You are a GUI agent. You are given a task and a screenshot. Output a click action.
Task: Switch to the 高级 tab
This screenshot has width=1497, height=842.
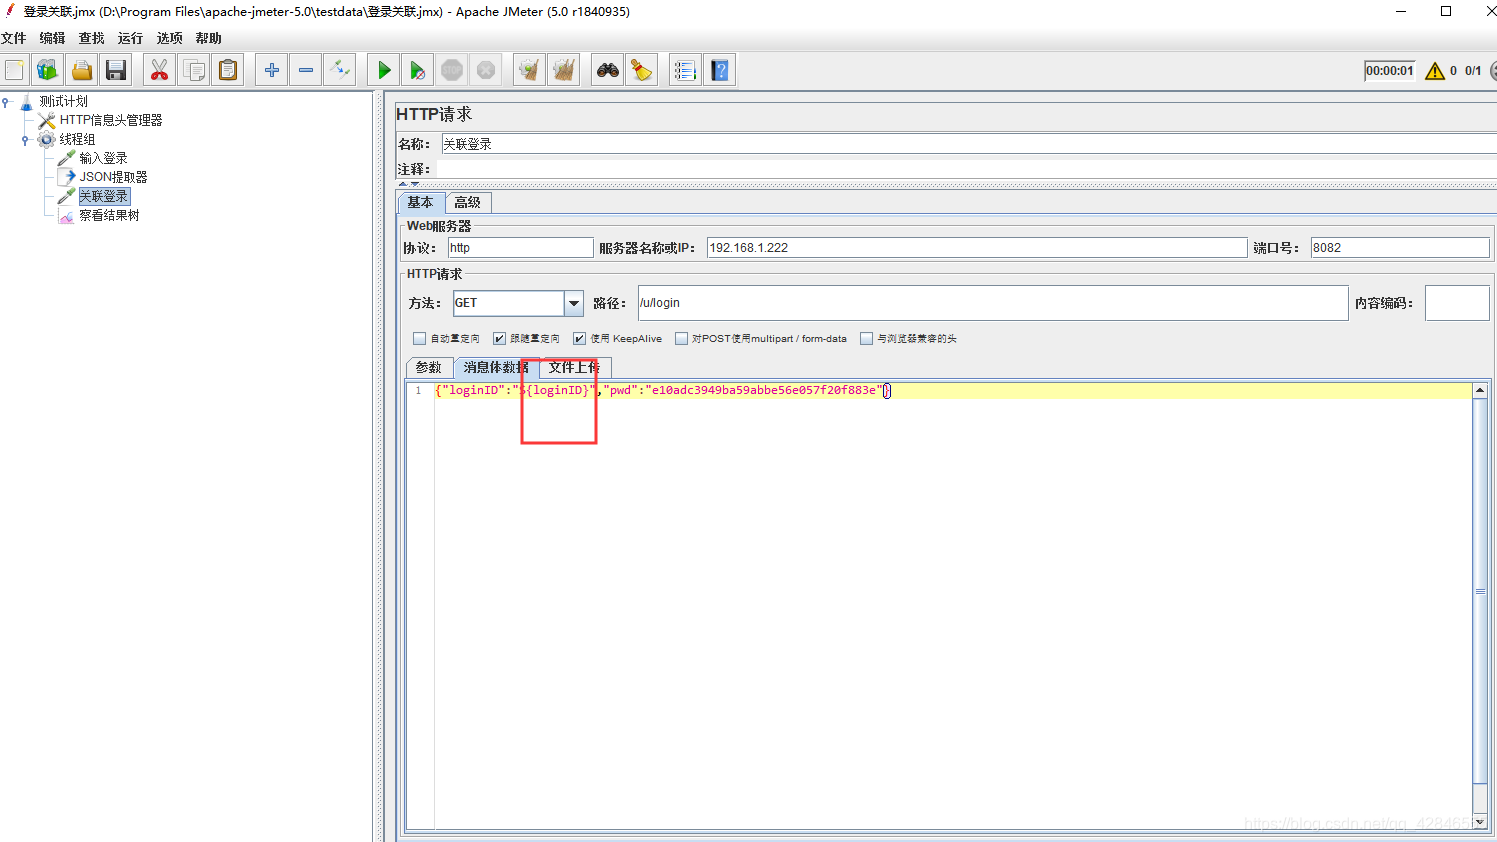(x=467, y=202)
